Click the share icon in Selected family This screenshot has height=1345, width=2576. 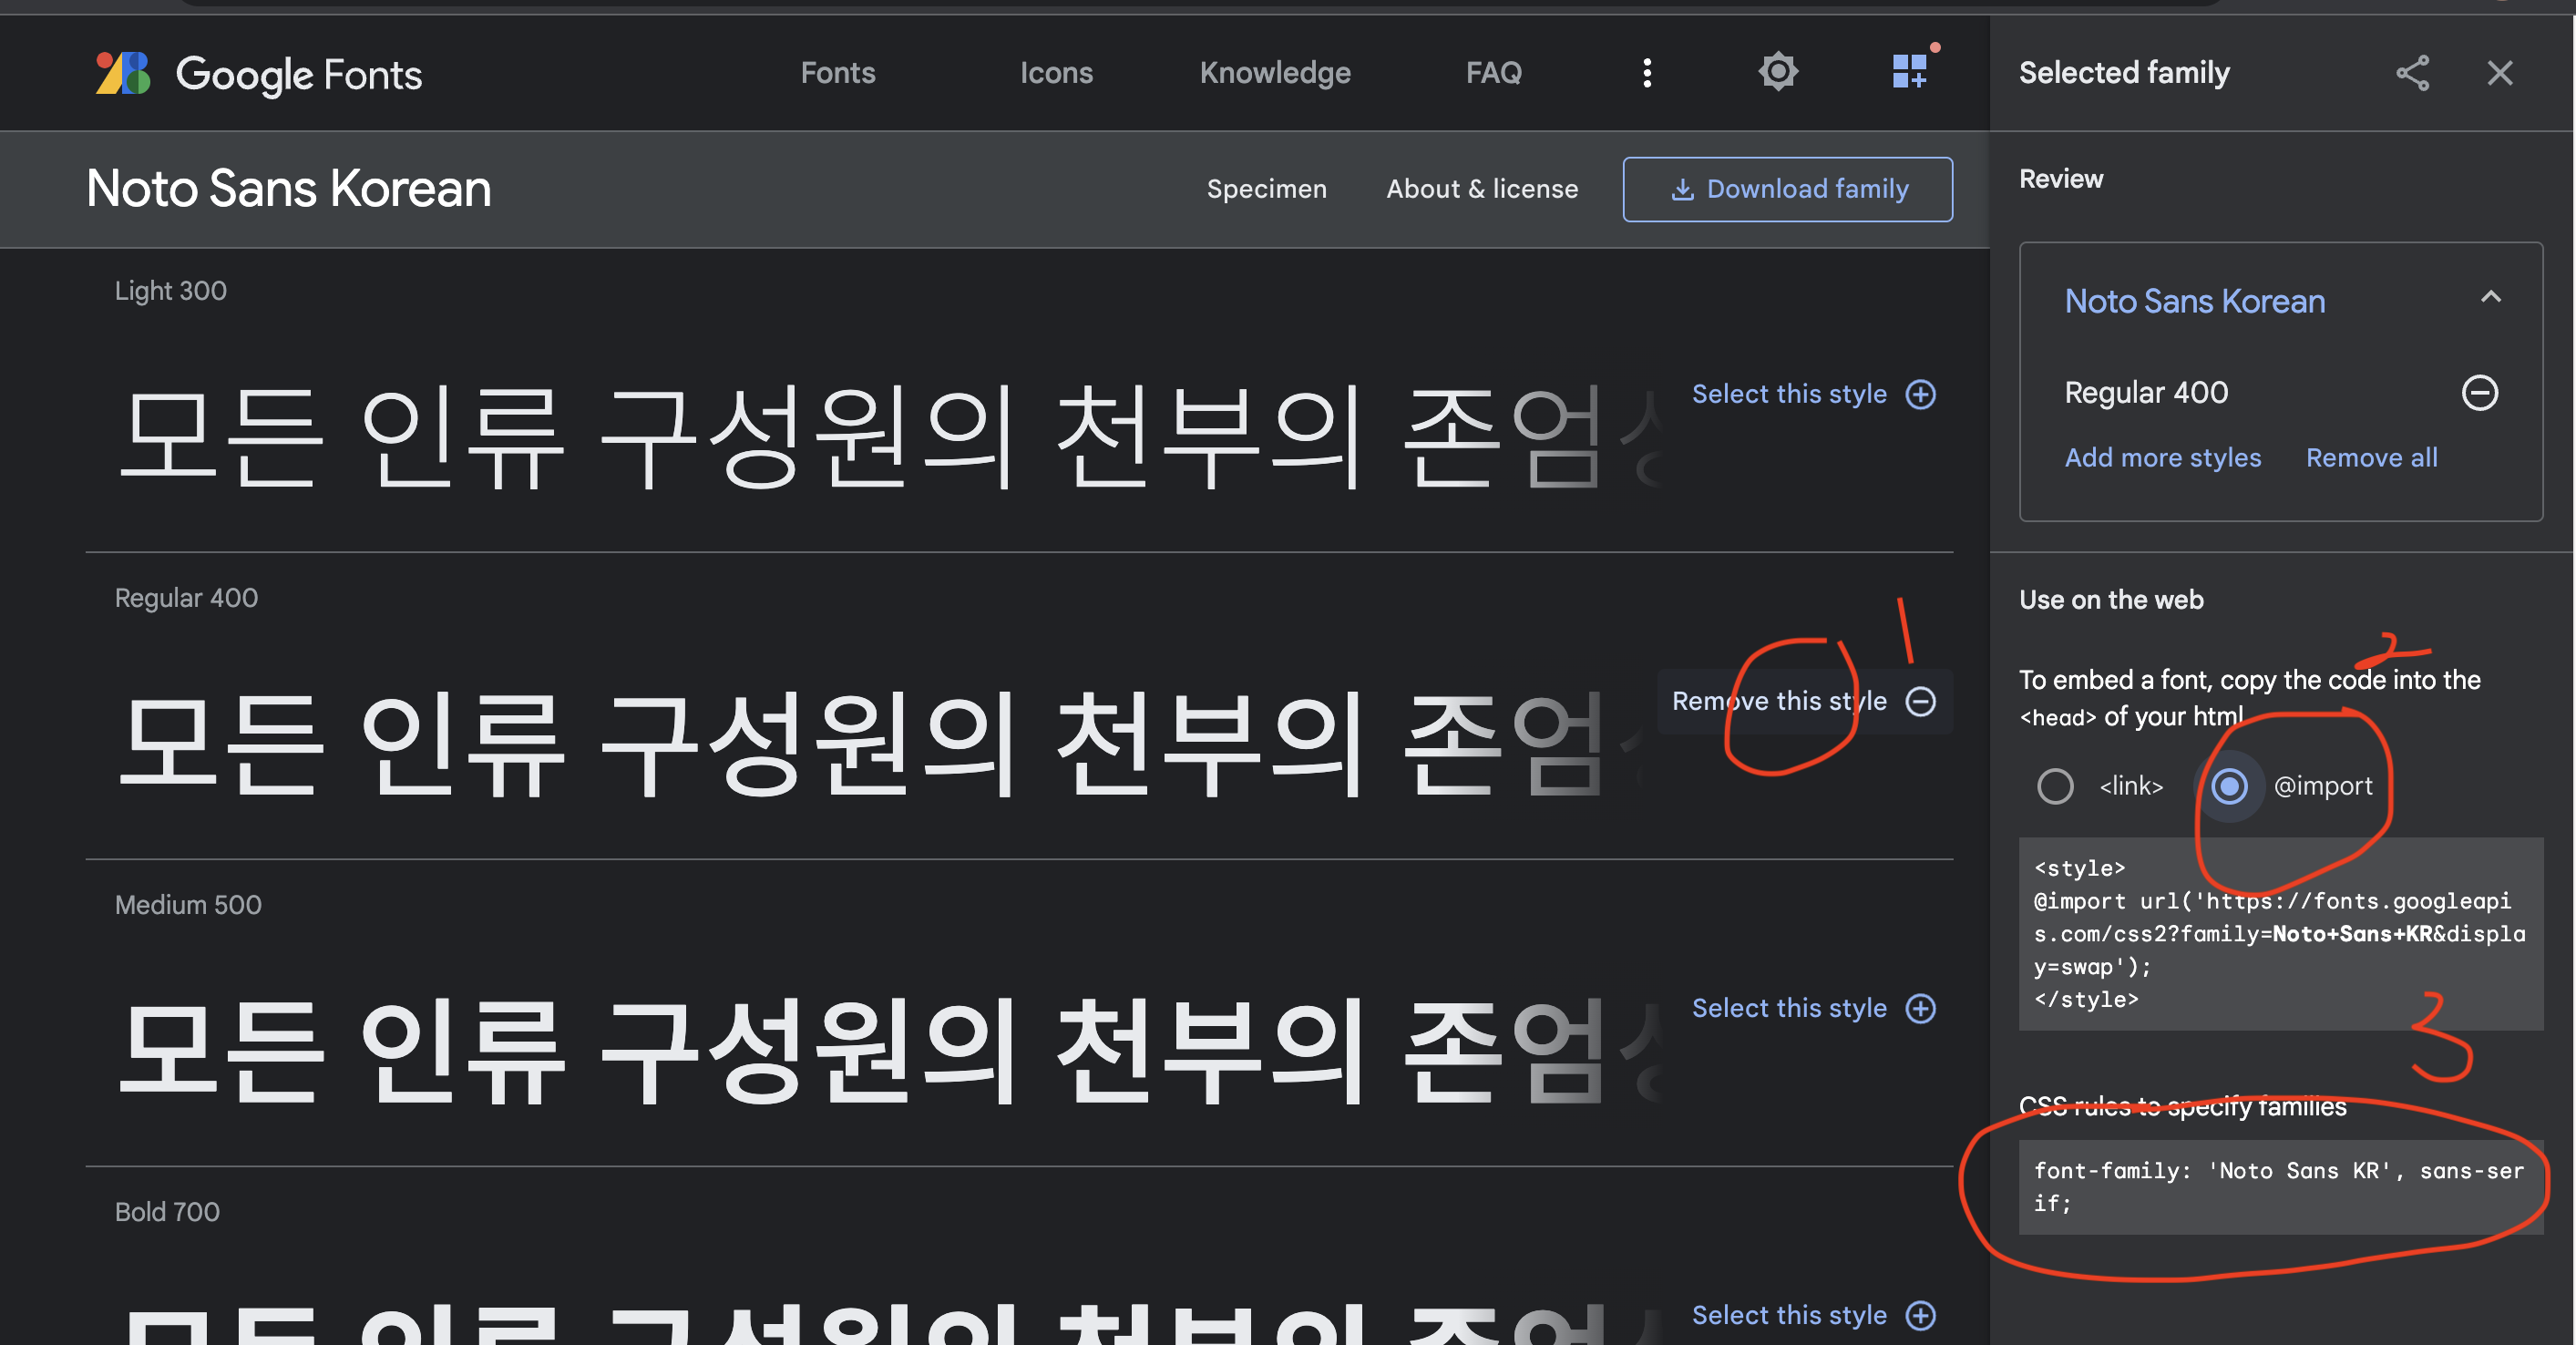pyautogui.click(x=2412, y=73)
